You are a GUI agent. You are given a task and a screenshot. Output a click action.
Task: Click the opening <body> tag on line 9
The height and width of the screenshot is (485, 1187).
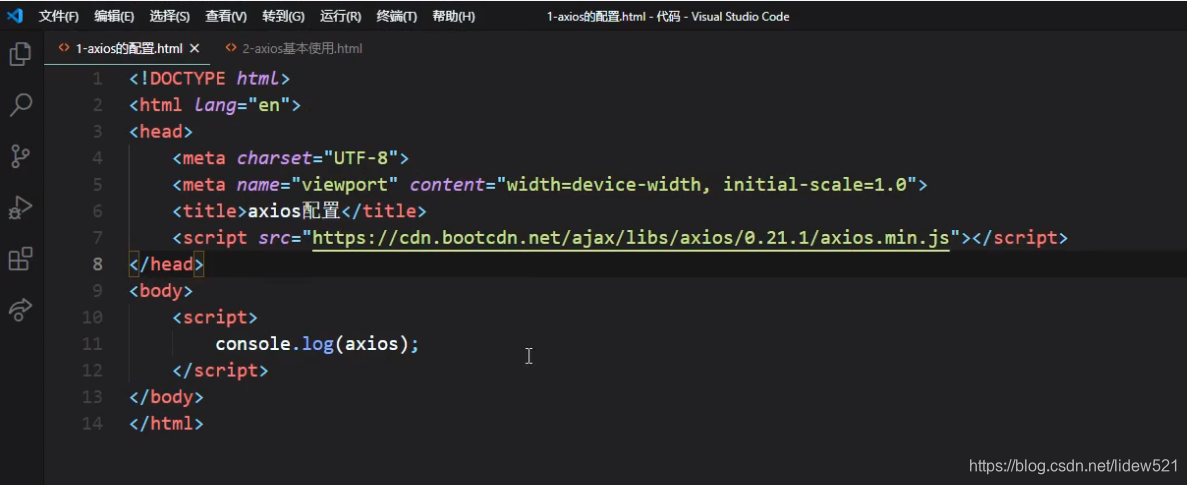[x=161, y=291]
